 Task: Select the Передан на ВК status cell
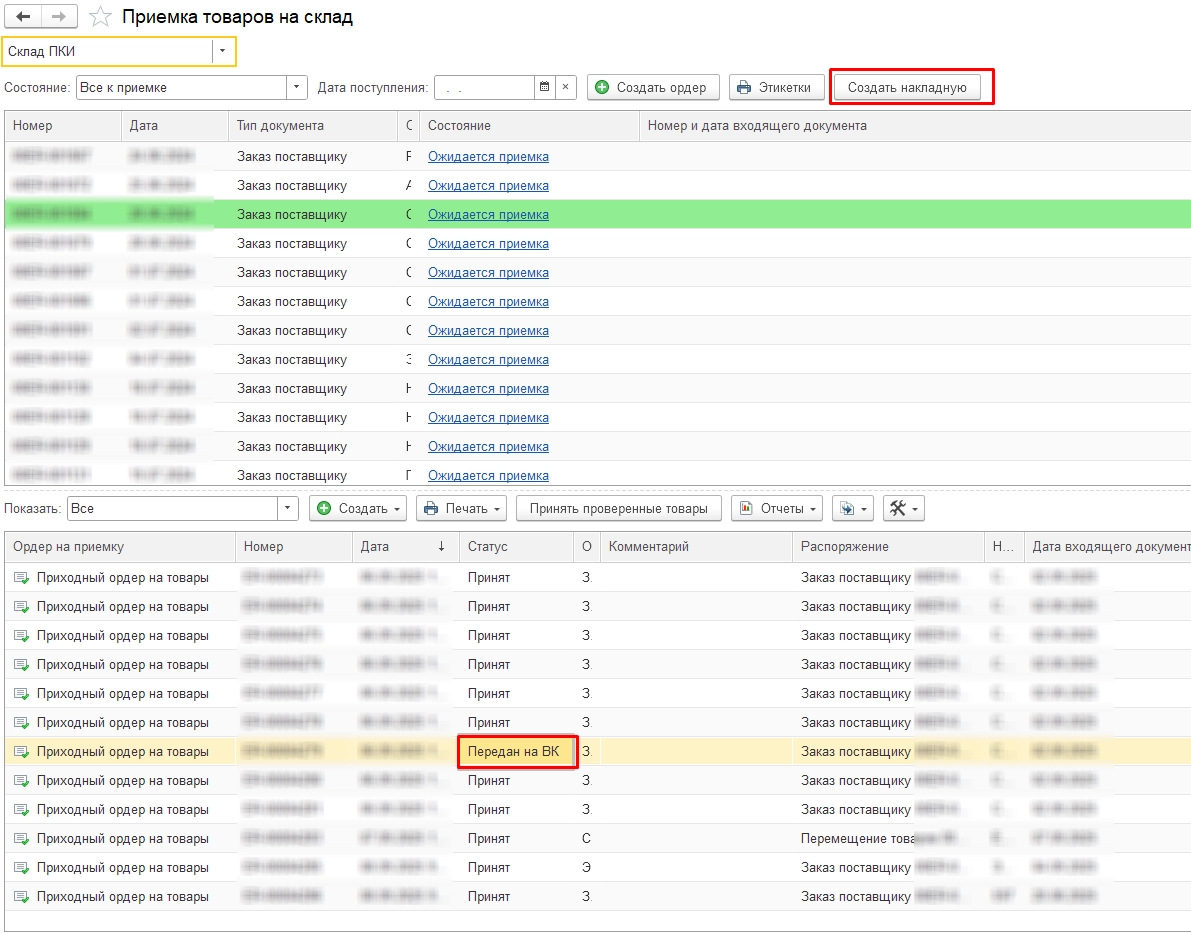coord(517,752)
